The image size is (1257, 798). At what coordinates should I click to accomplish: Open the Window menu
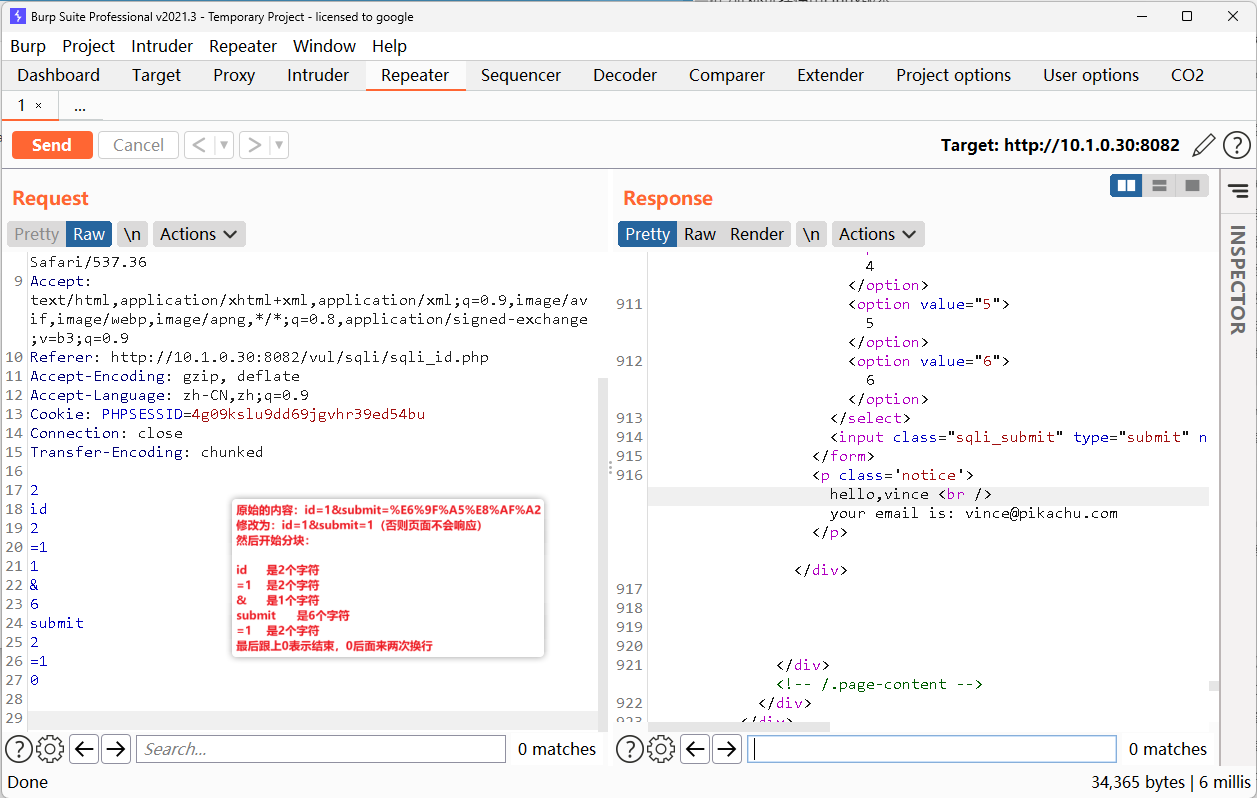tap(324, 46)
